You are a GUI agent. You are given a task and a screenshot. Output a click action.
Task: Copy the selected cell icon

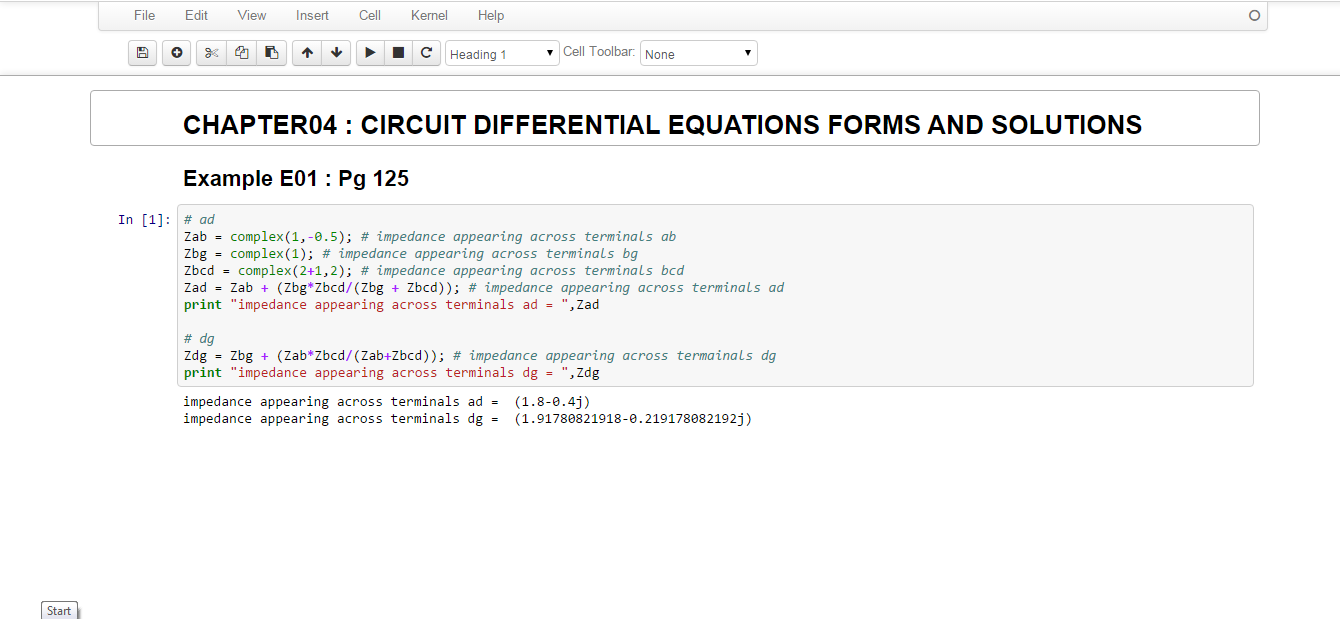coord(241,53)
